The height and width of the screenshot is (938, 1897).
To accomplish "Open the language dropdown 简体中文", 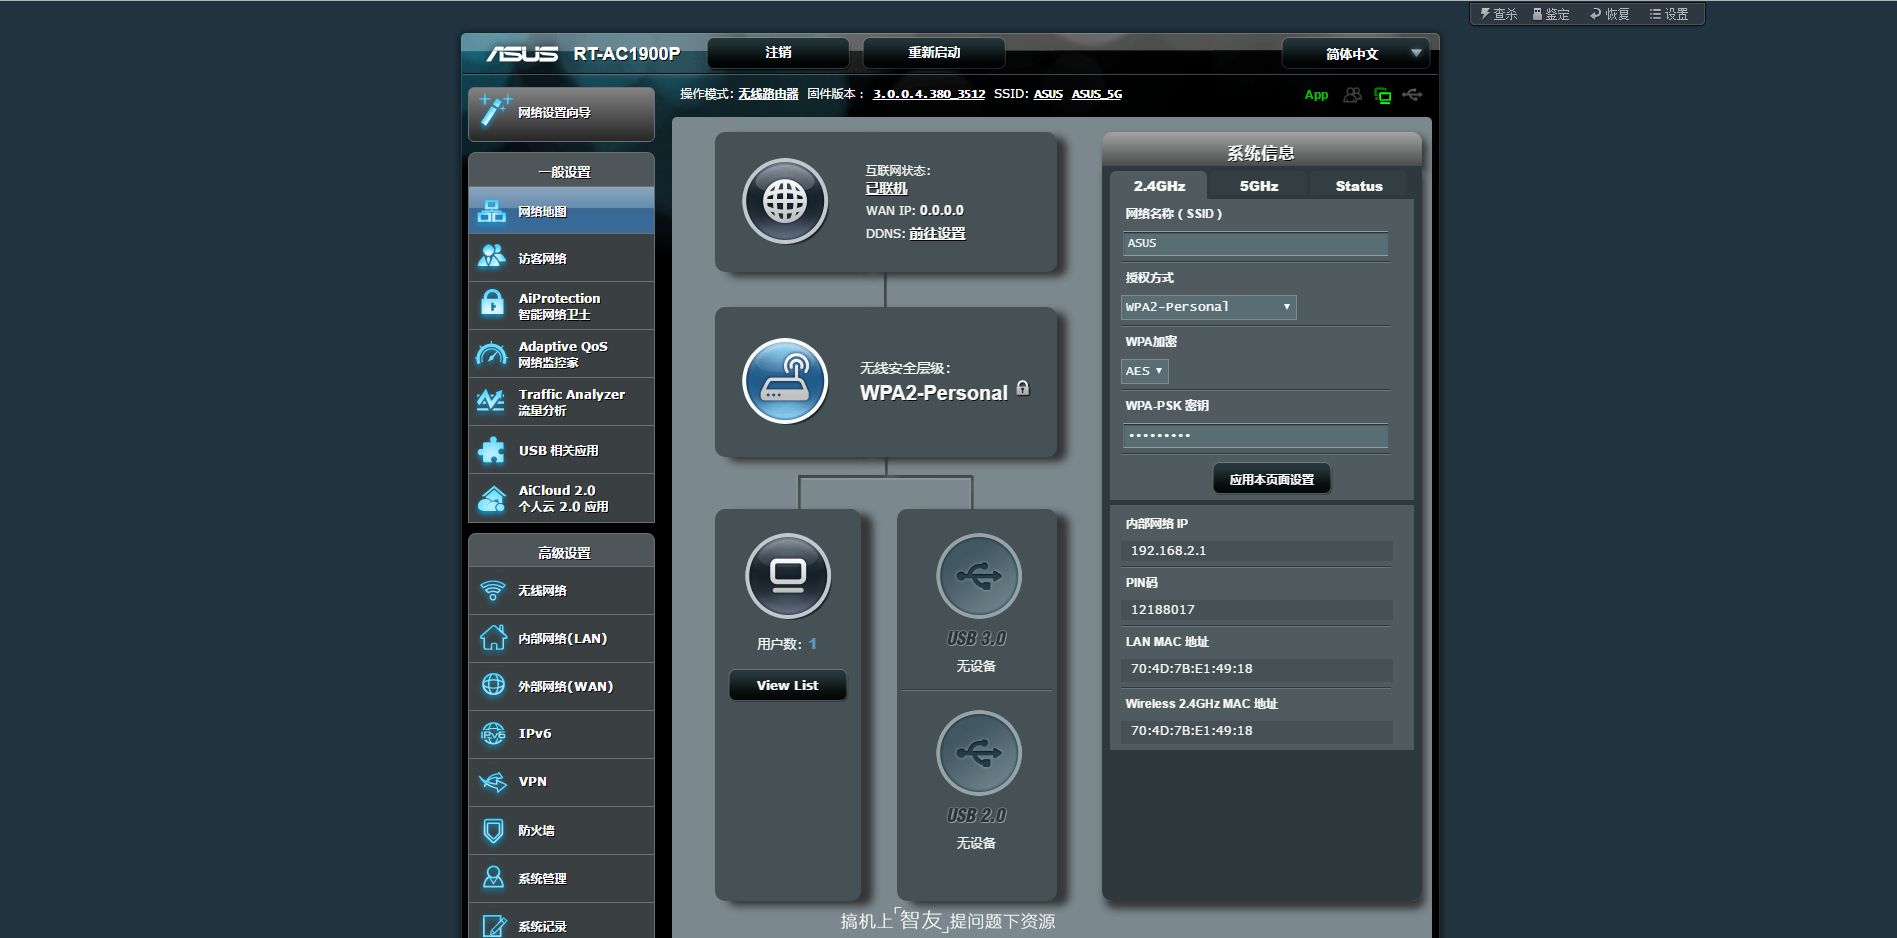I will (x=1355, y=54).
